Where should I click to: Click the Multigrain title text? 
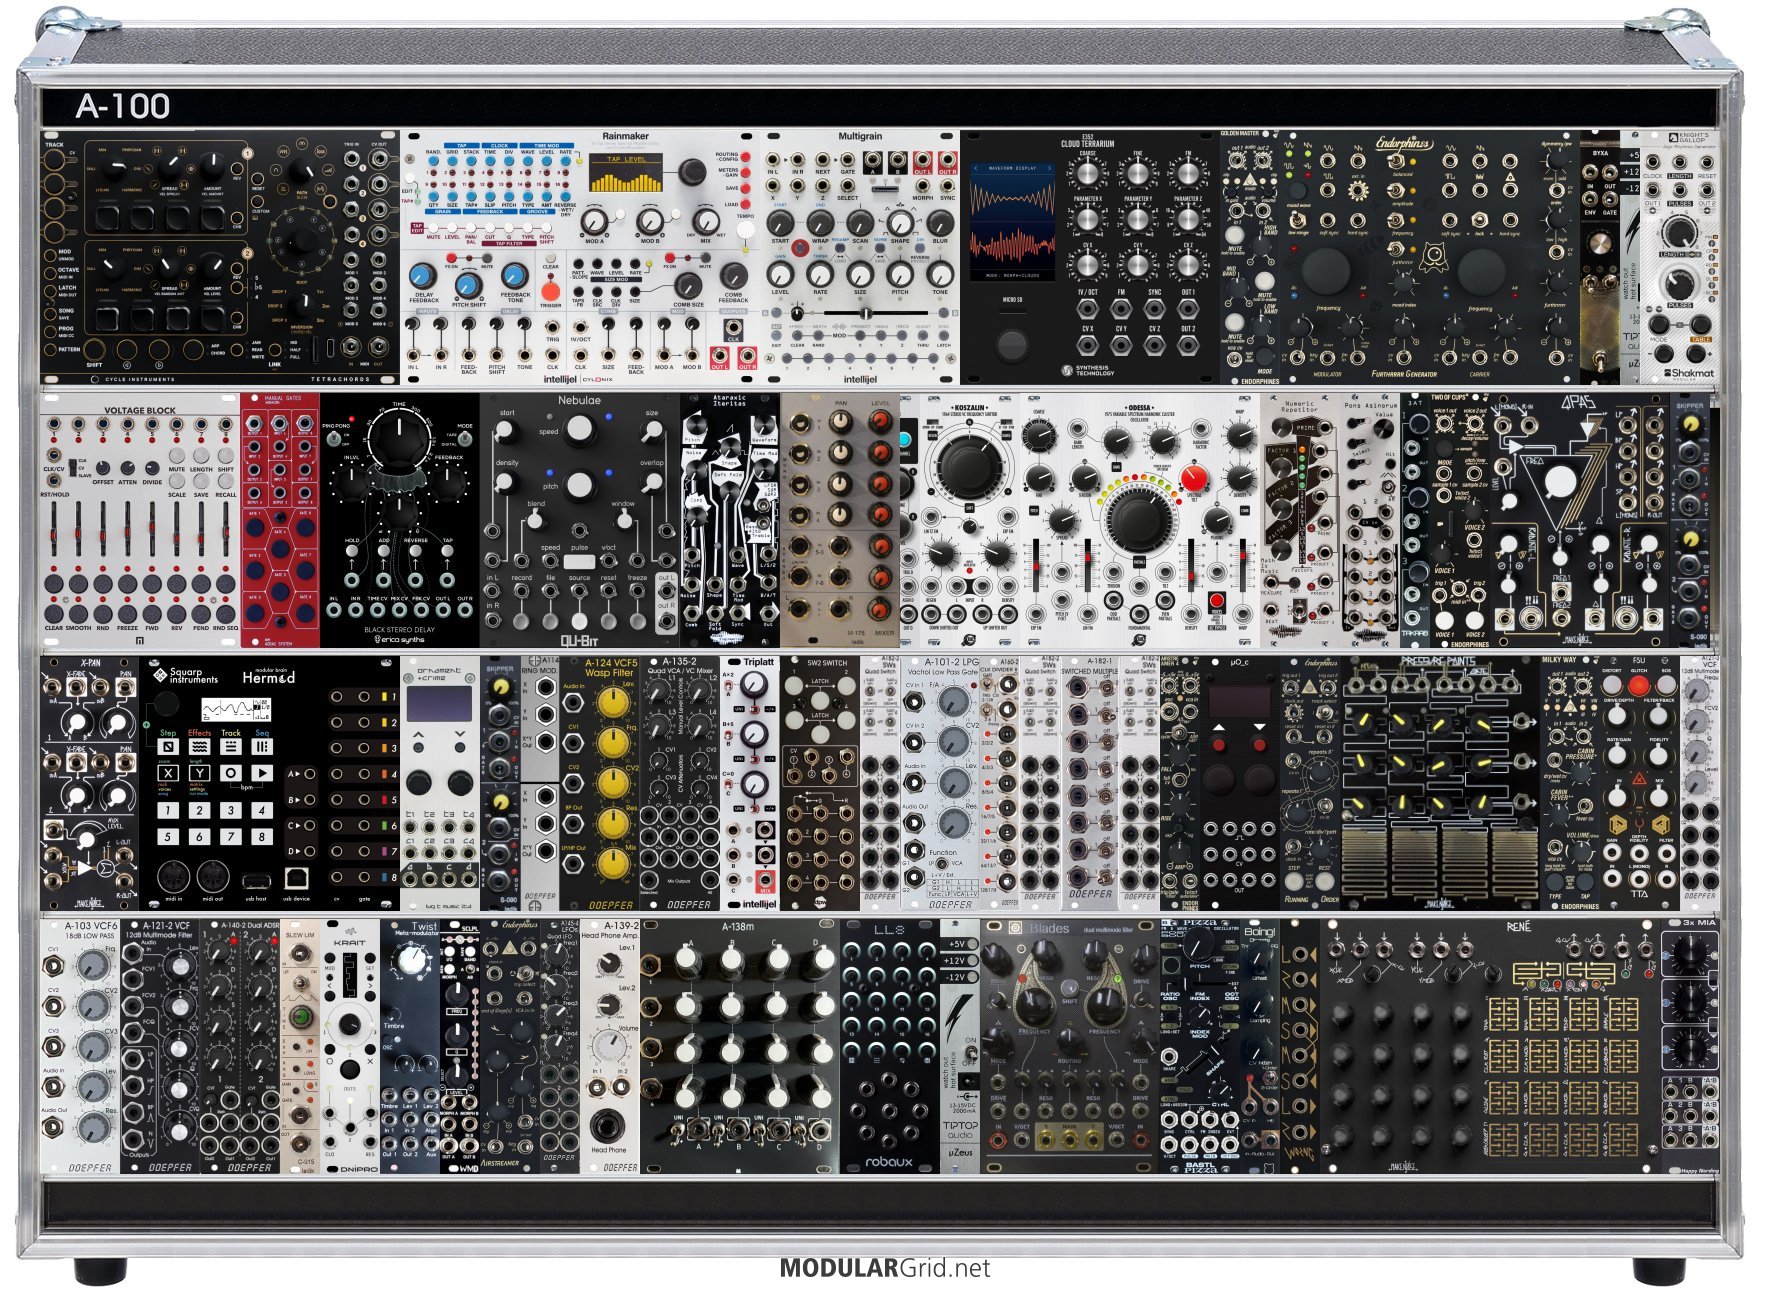pyautogui.click(x=860, y=136)
